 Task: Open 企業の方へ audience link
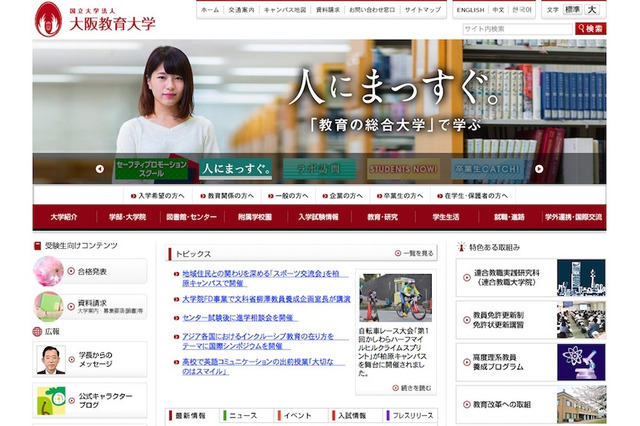(342, 196)
